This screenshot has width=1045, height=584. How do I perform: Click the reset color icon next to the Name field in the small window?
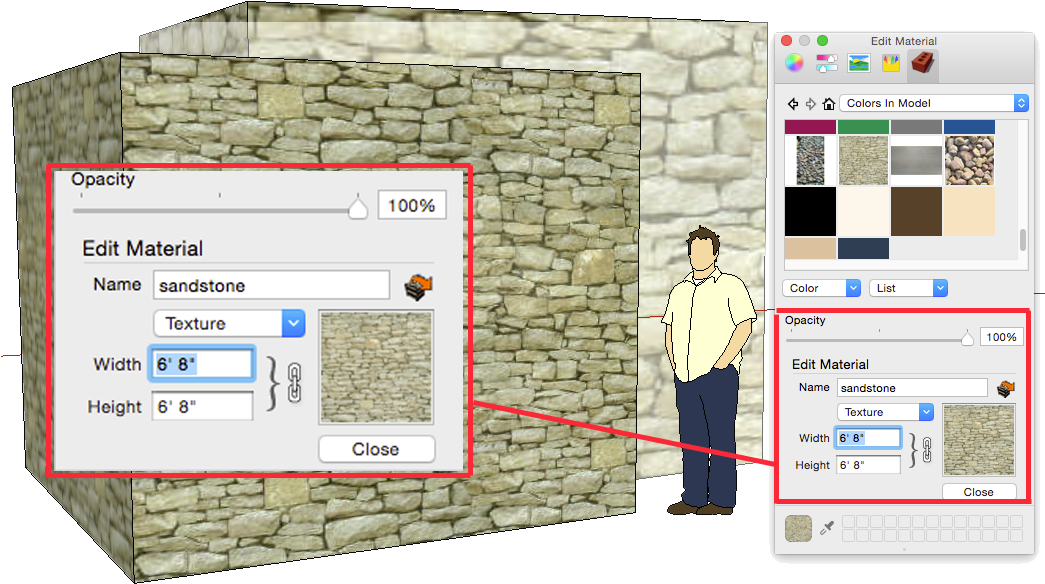point(1004,388)
